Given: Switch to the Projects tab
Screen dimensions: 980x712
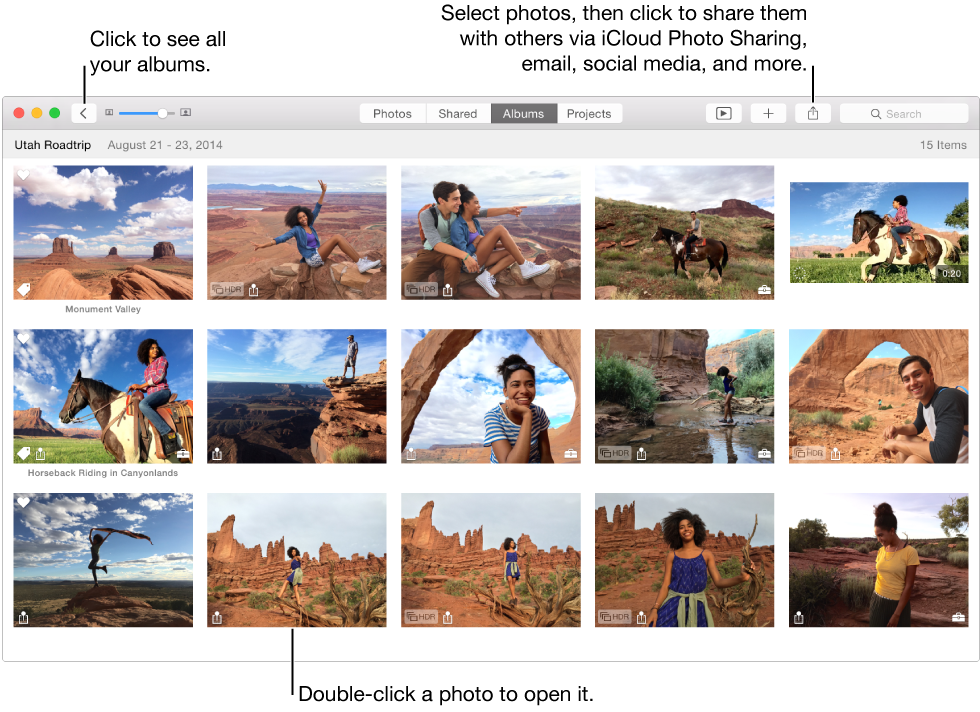Looking at the screenshot, I should [x=589, y=113].
